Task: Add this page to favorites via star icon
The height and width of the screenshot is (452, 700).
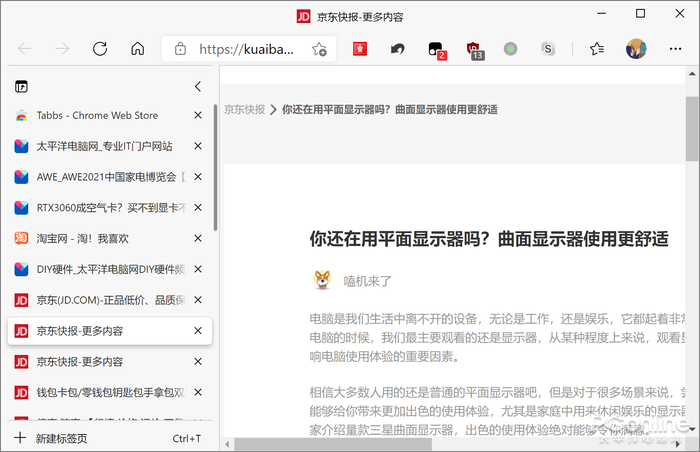Action: click(319, 49)
